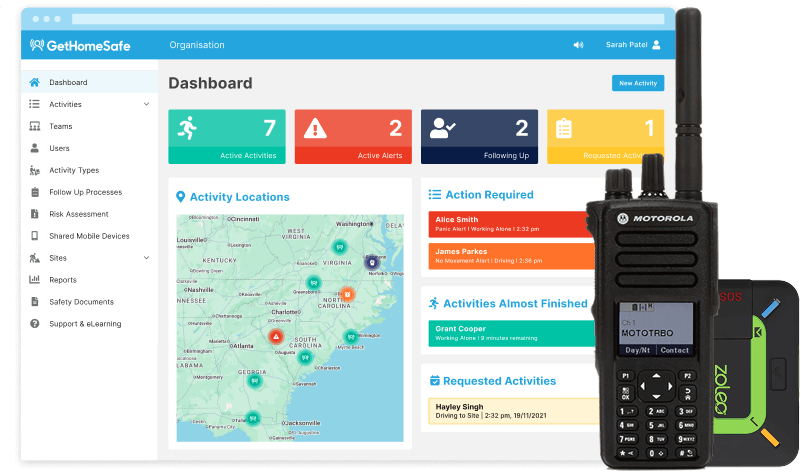Click the sound speaker icon in header
The height and width of the screenshot is (473, 801).
coord(578,45)
